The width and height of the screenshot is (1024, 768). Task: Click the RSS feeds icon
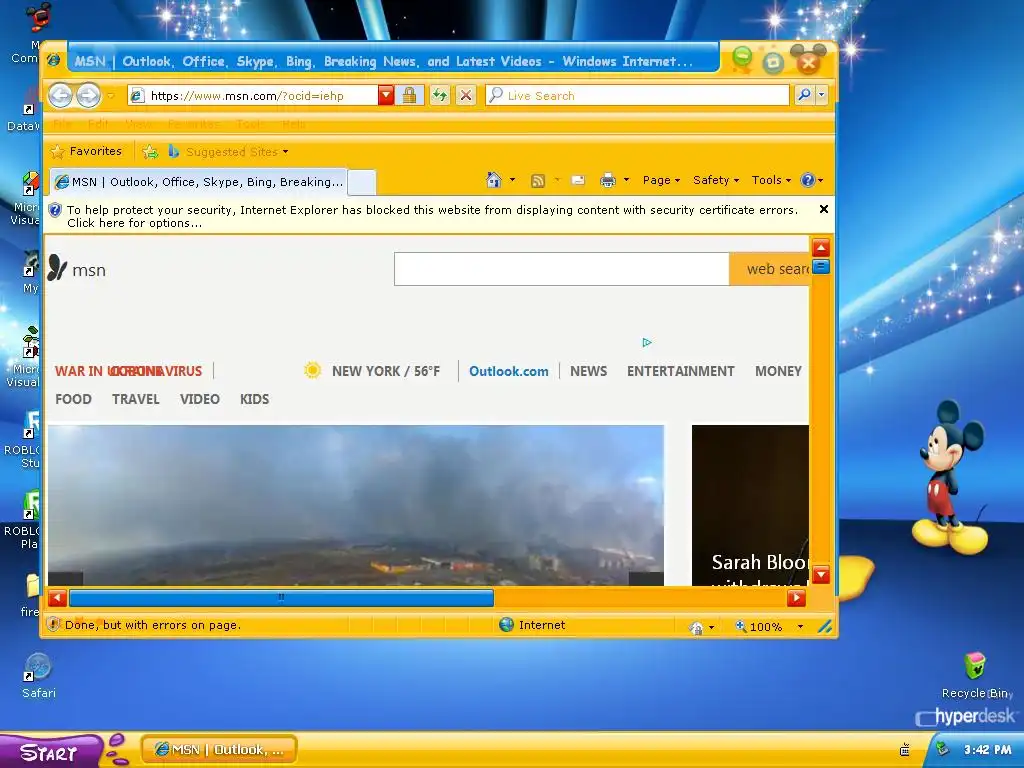click(537, 180)
